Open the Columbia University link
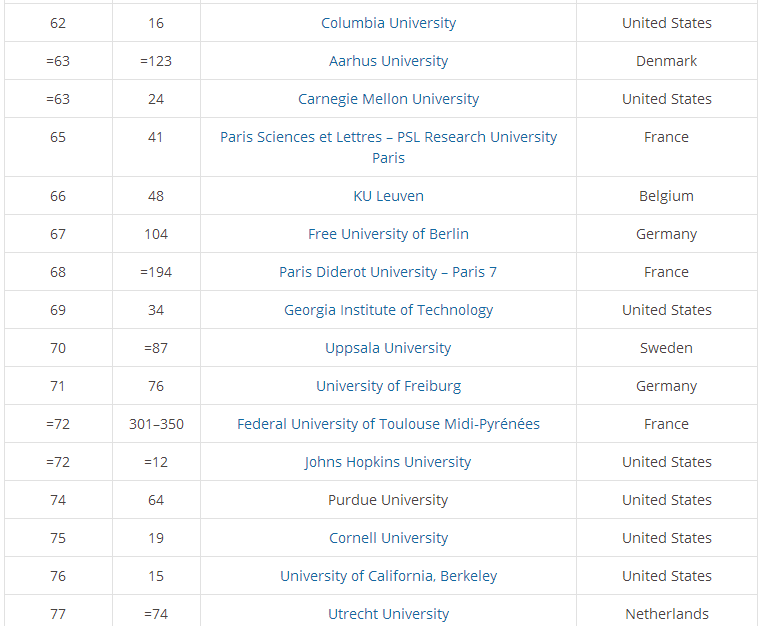 tap(388, 23)
